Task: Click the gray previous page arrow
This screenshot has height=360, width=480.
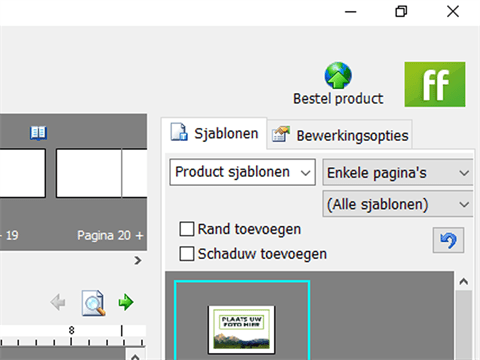Action: pos(58,302)
